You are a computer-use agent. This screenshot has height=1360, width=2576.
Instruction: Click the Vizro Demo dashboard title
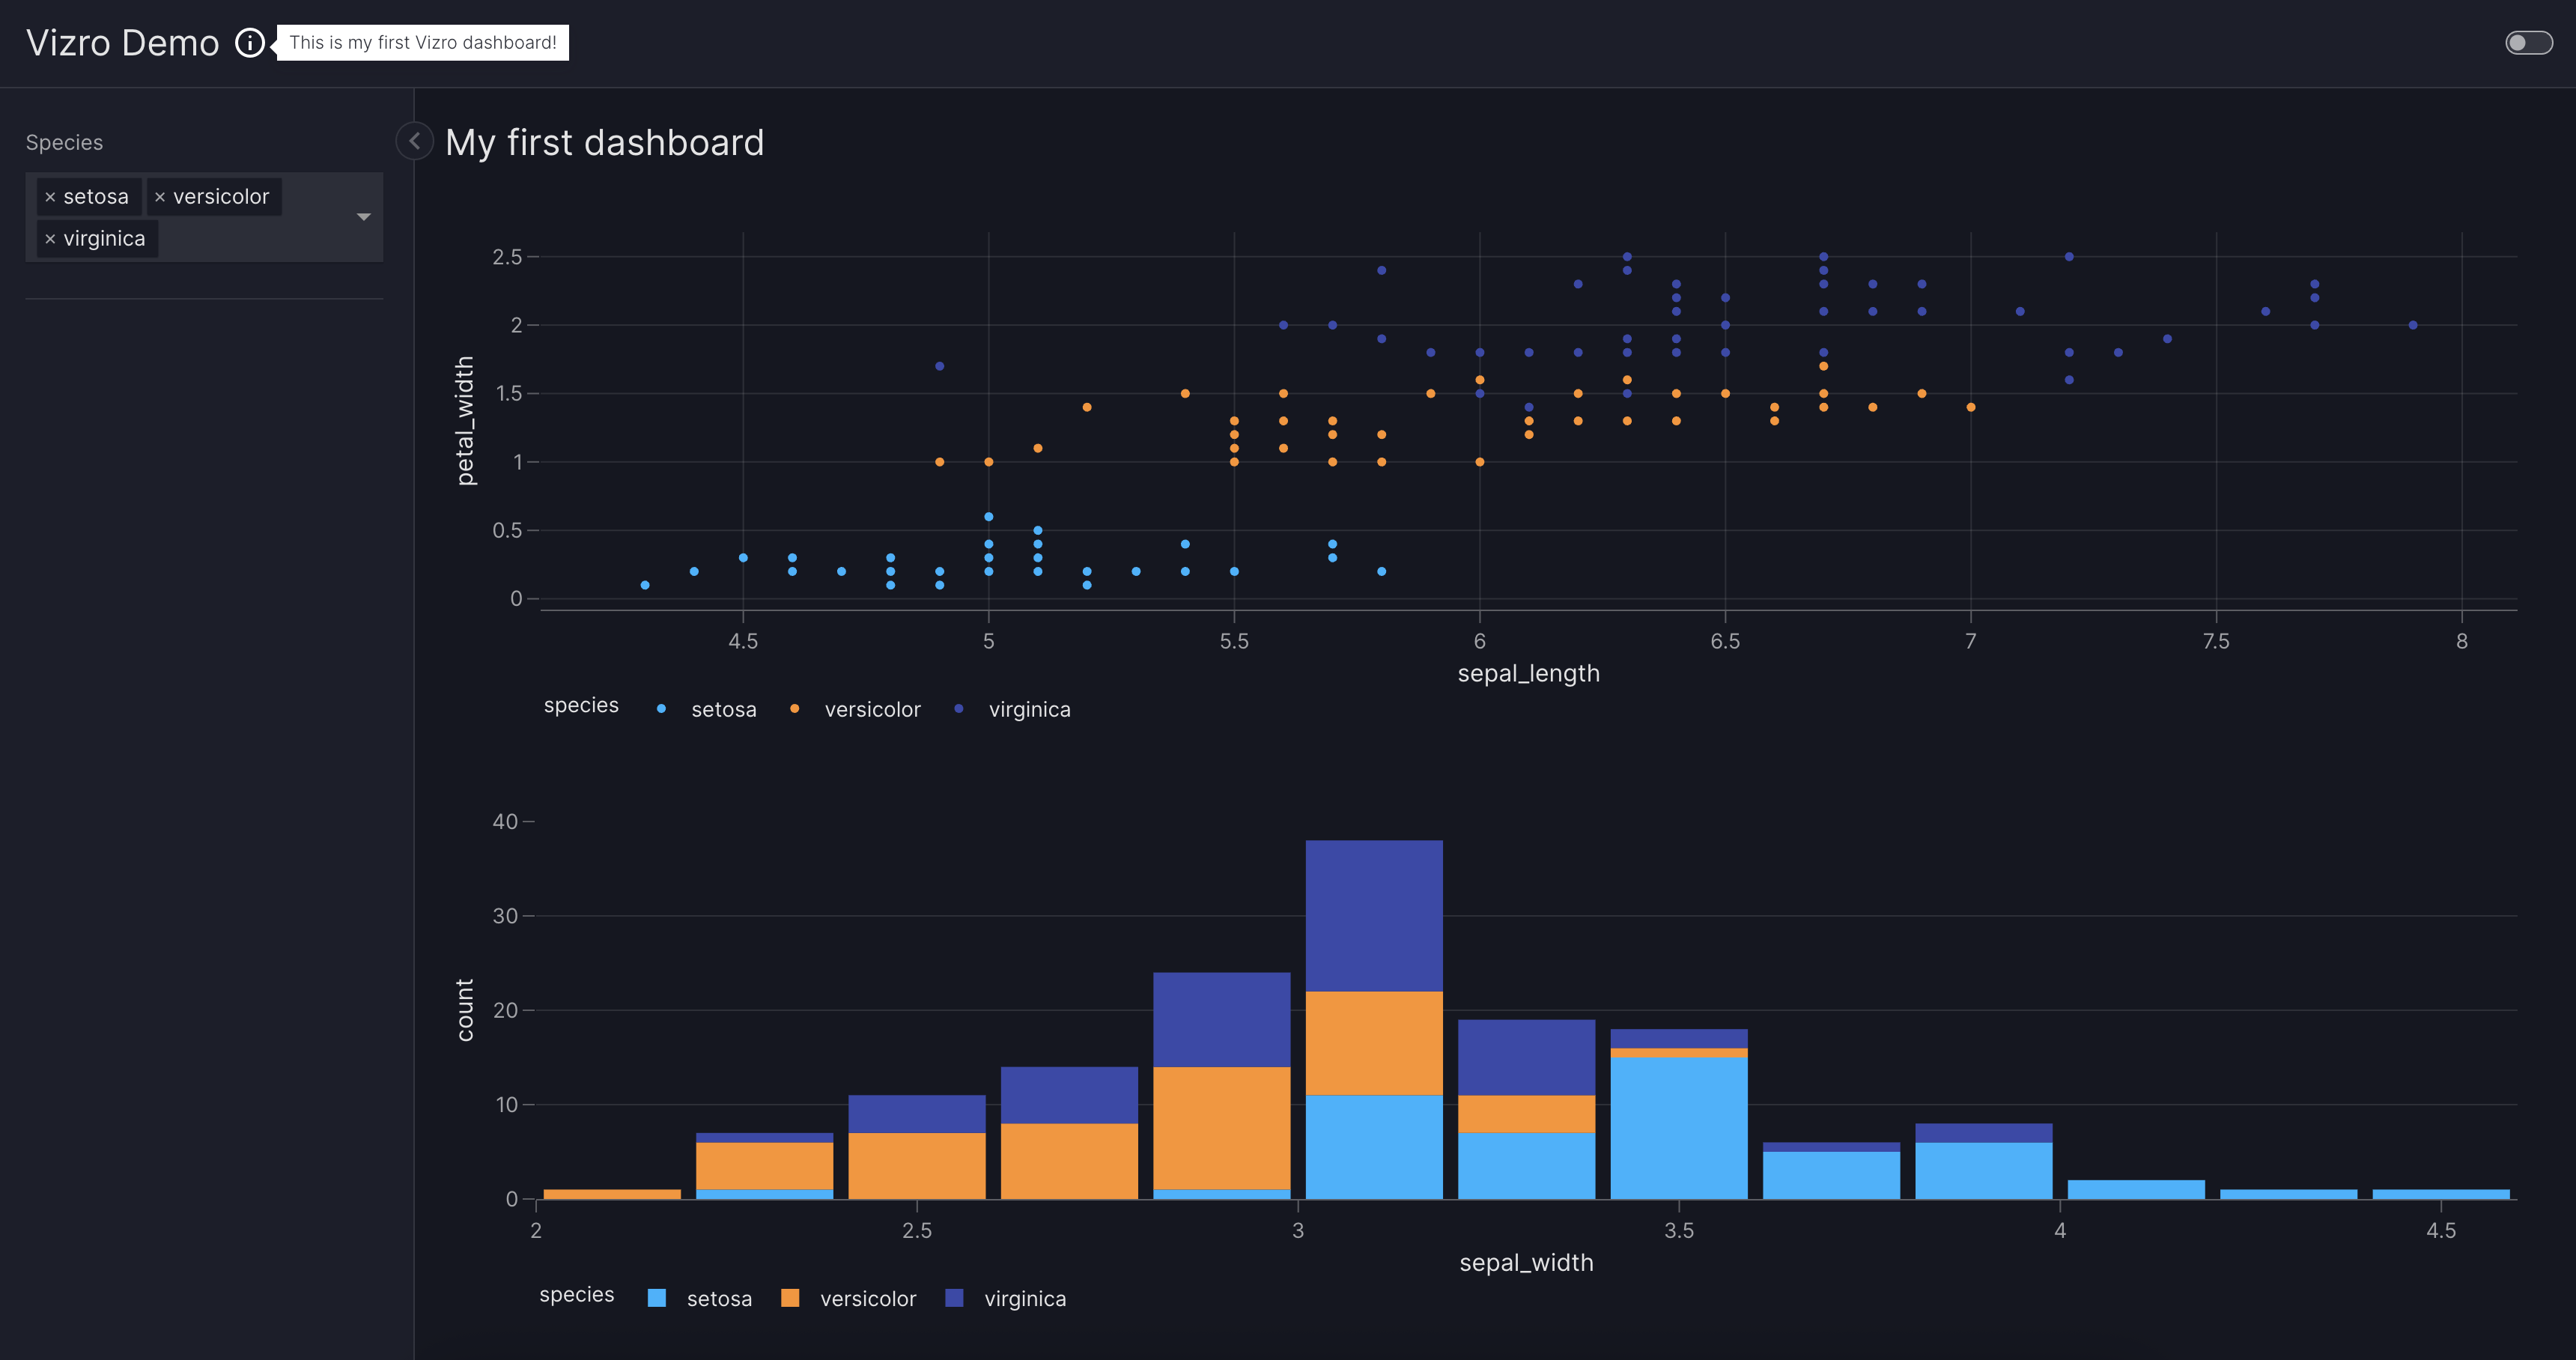pos(122,43)
